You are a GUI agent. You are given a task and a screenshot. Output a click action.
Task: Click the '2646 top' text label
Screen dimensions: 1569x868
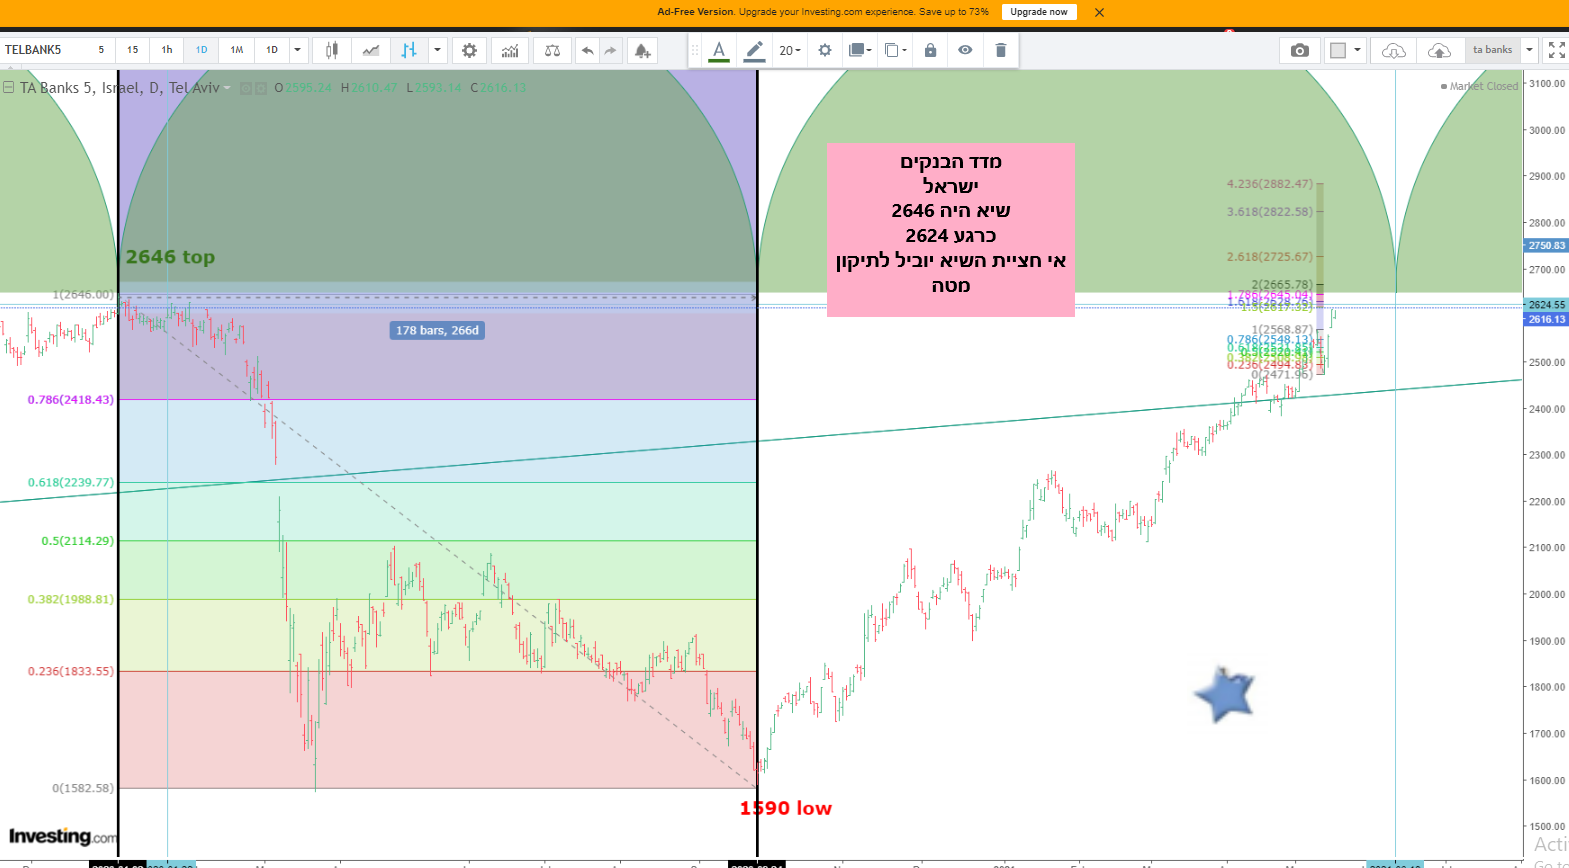point(170,257)
